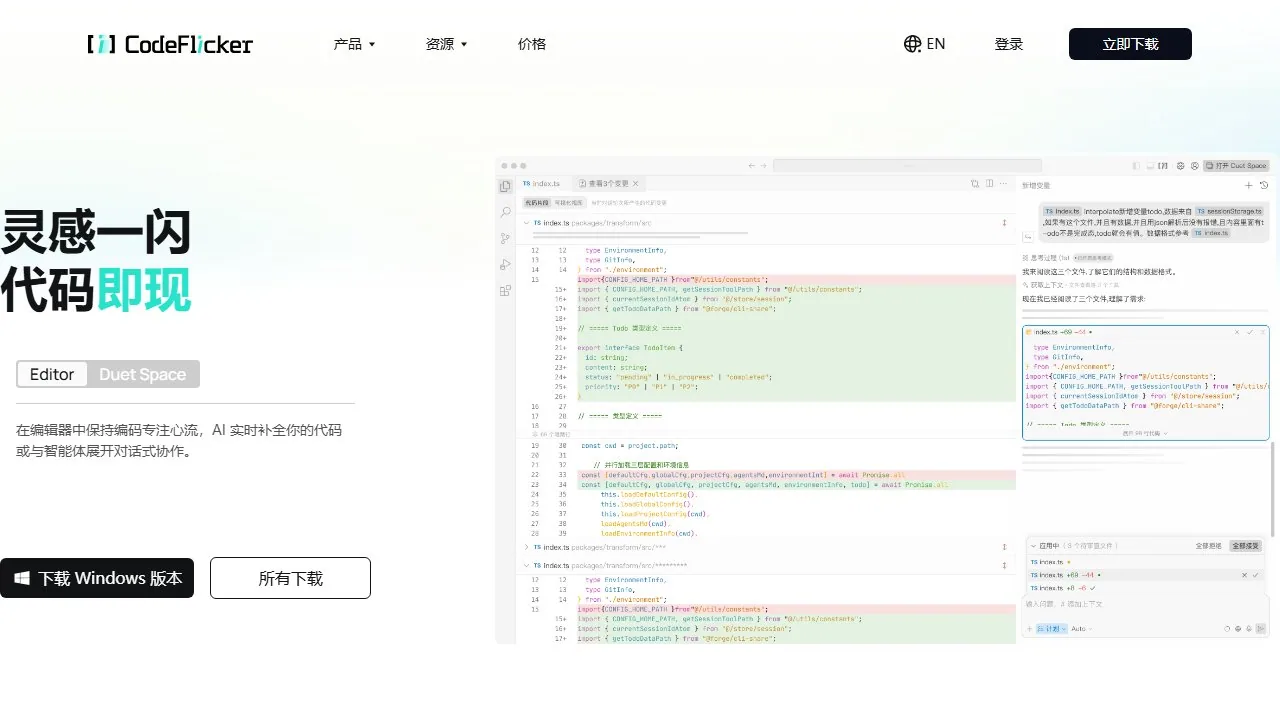1280x720 pixels.
Task: Accept the index.ts +69 -44 change
Action: pos(1257,575)
